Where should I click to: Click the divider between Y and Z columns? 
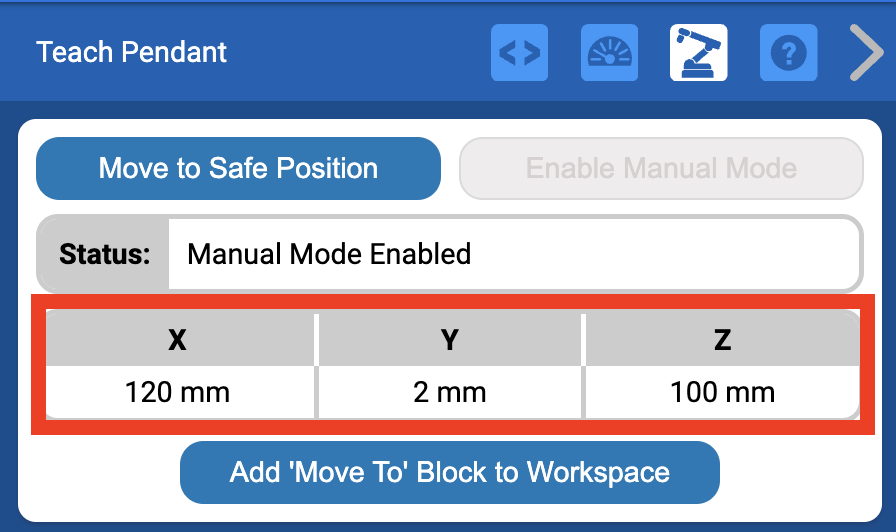tap(583, 366)
